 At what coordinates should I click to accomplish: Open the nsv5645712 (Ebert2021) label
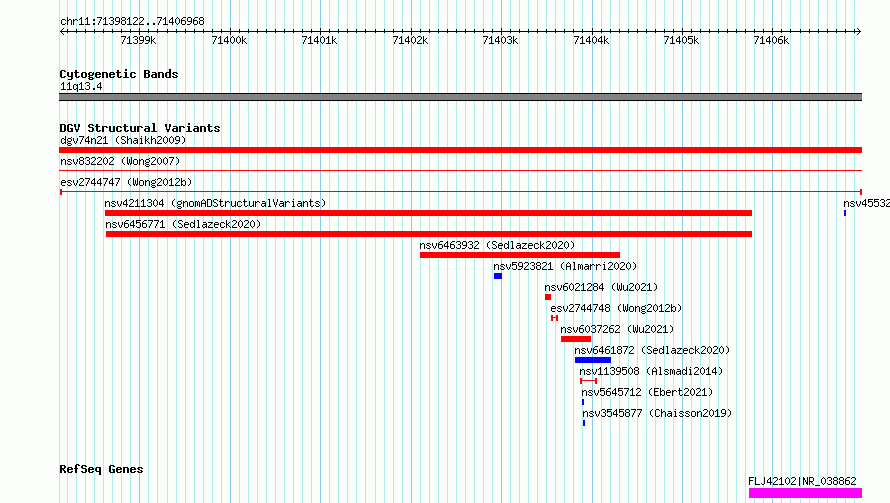(647, 392)
